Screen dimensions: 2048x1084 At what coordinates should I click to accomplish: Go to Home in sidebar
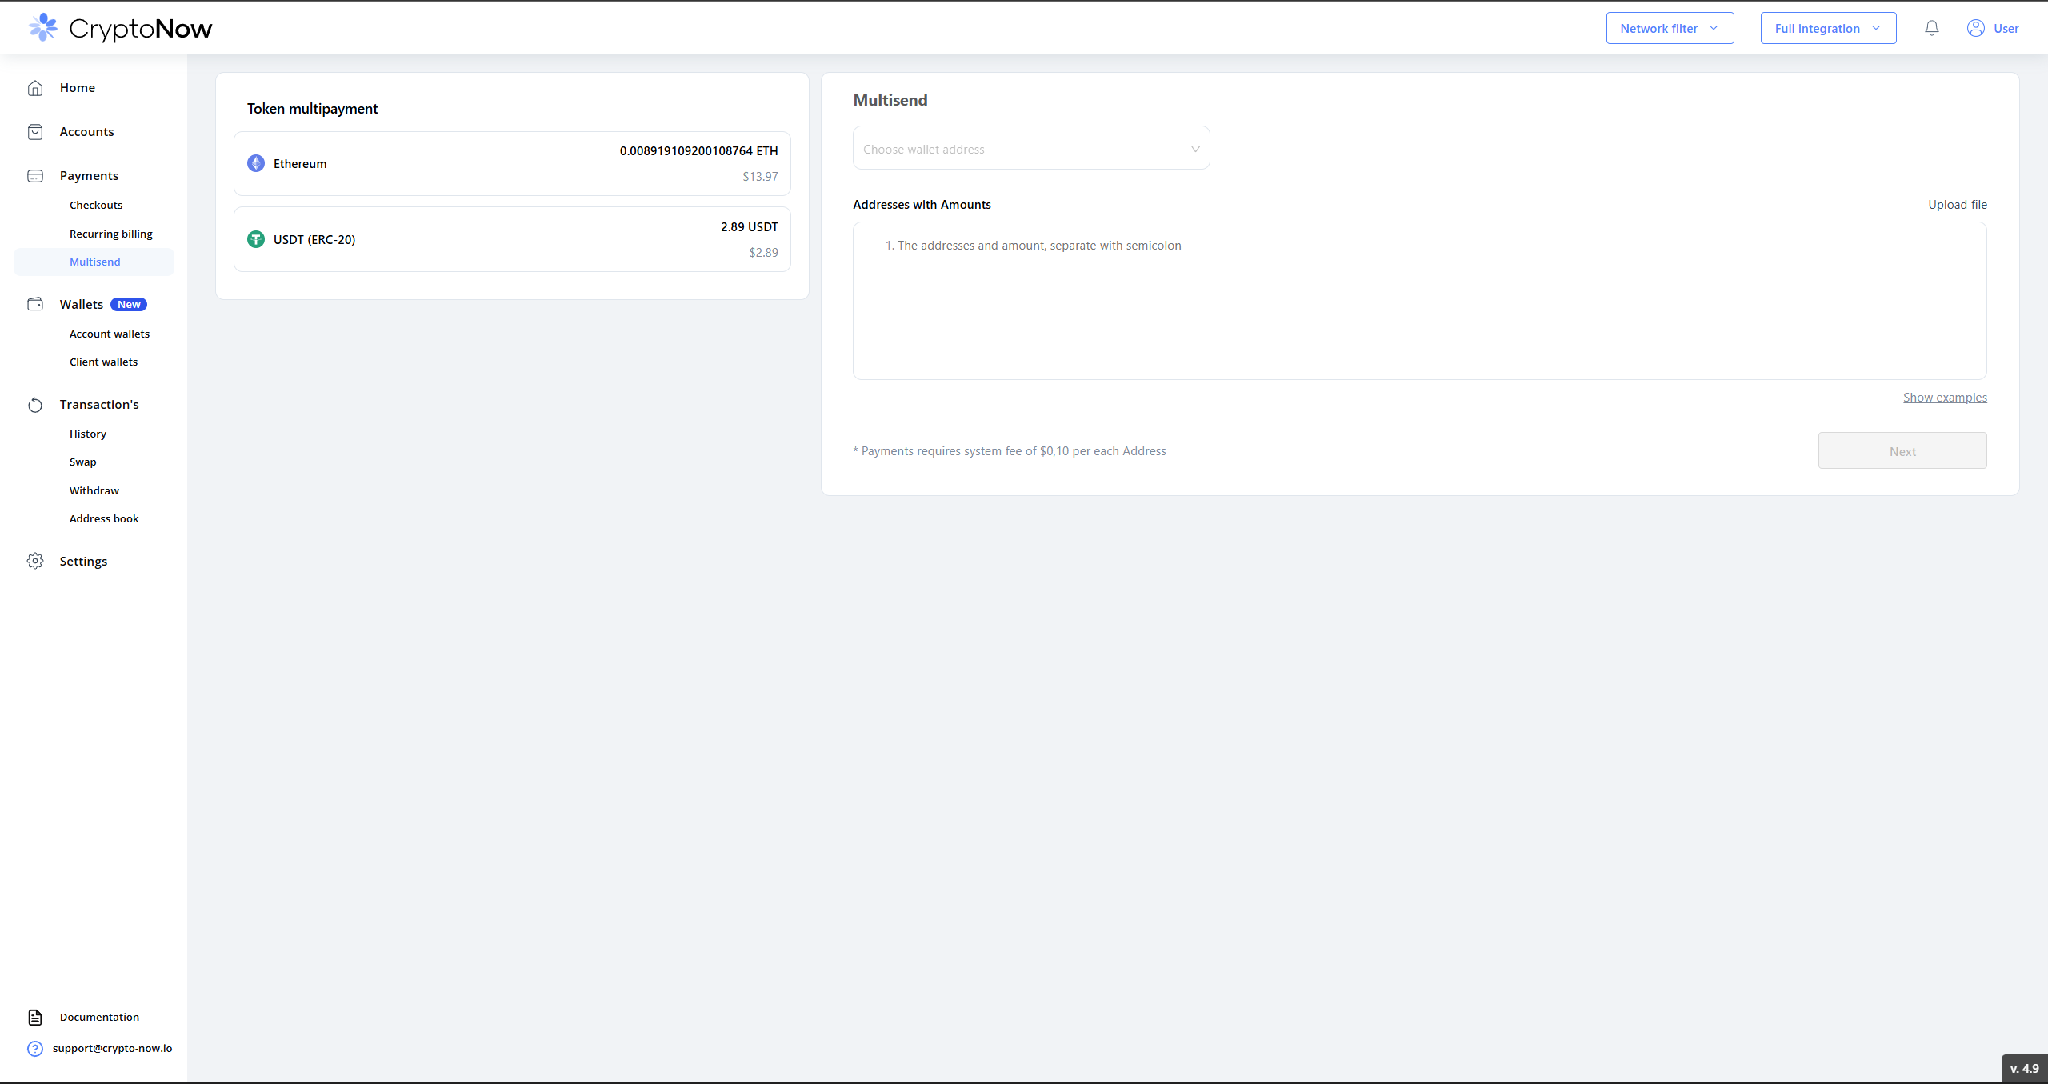coord(77,88)
